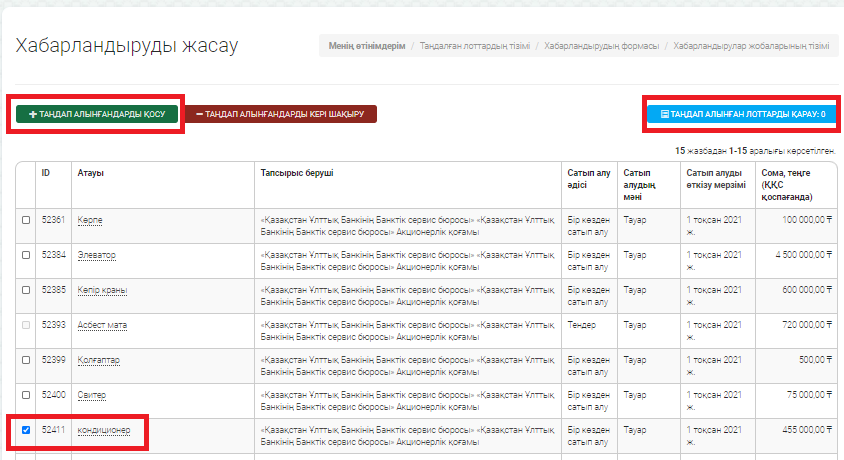Click the green 'Таңдап алынғандарды қосу' button

point(97,115)
